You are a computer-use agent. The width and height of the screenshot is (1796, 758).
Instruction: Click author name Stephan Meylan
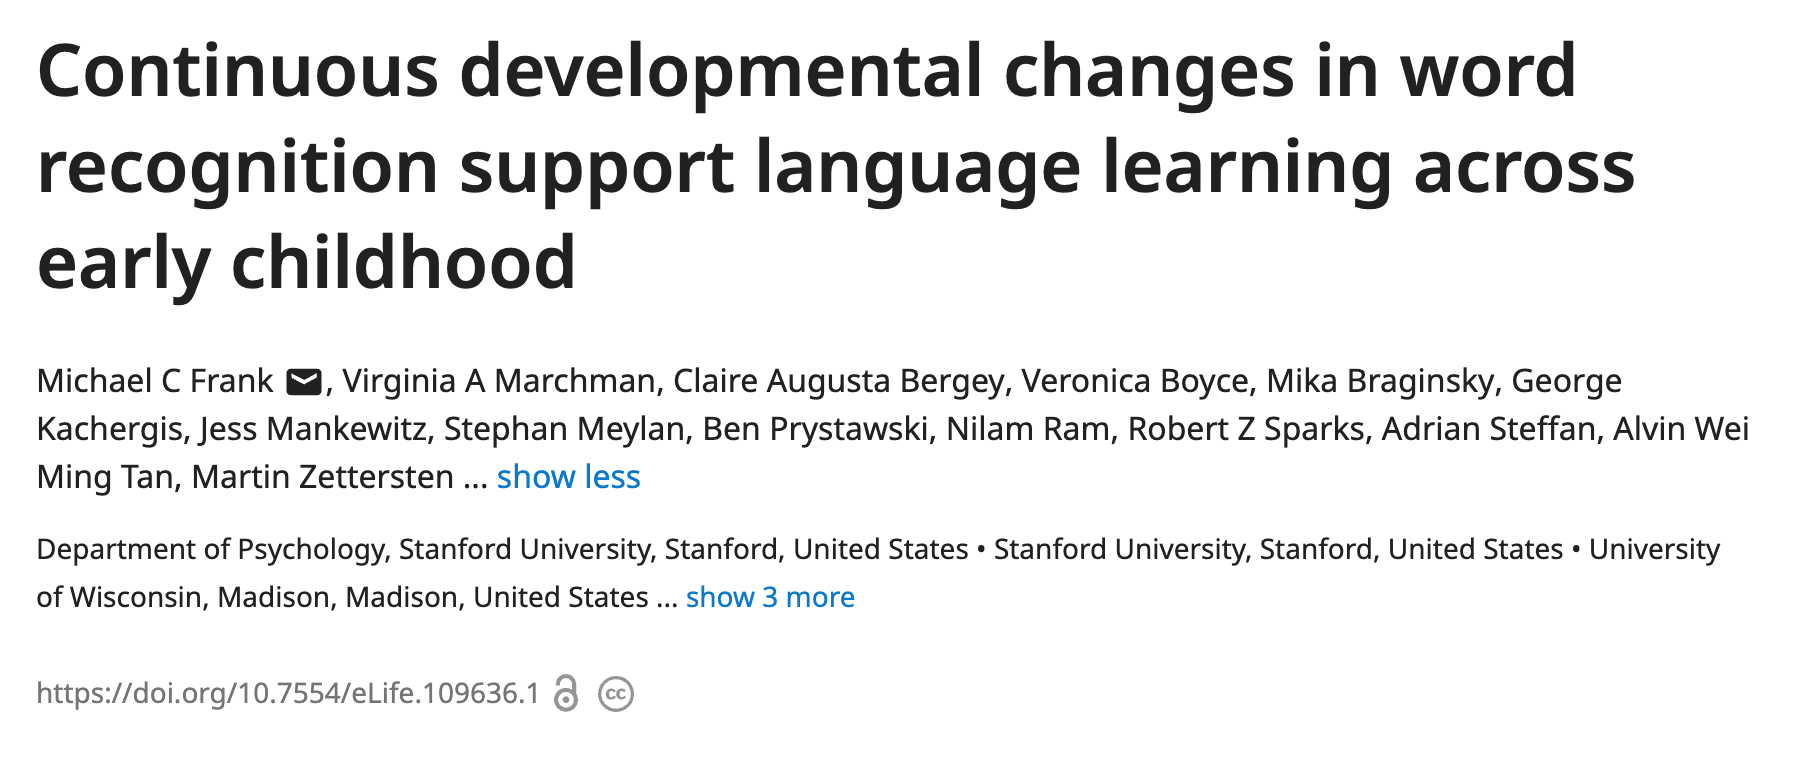565,429
